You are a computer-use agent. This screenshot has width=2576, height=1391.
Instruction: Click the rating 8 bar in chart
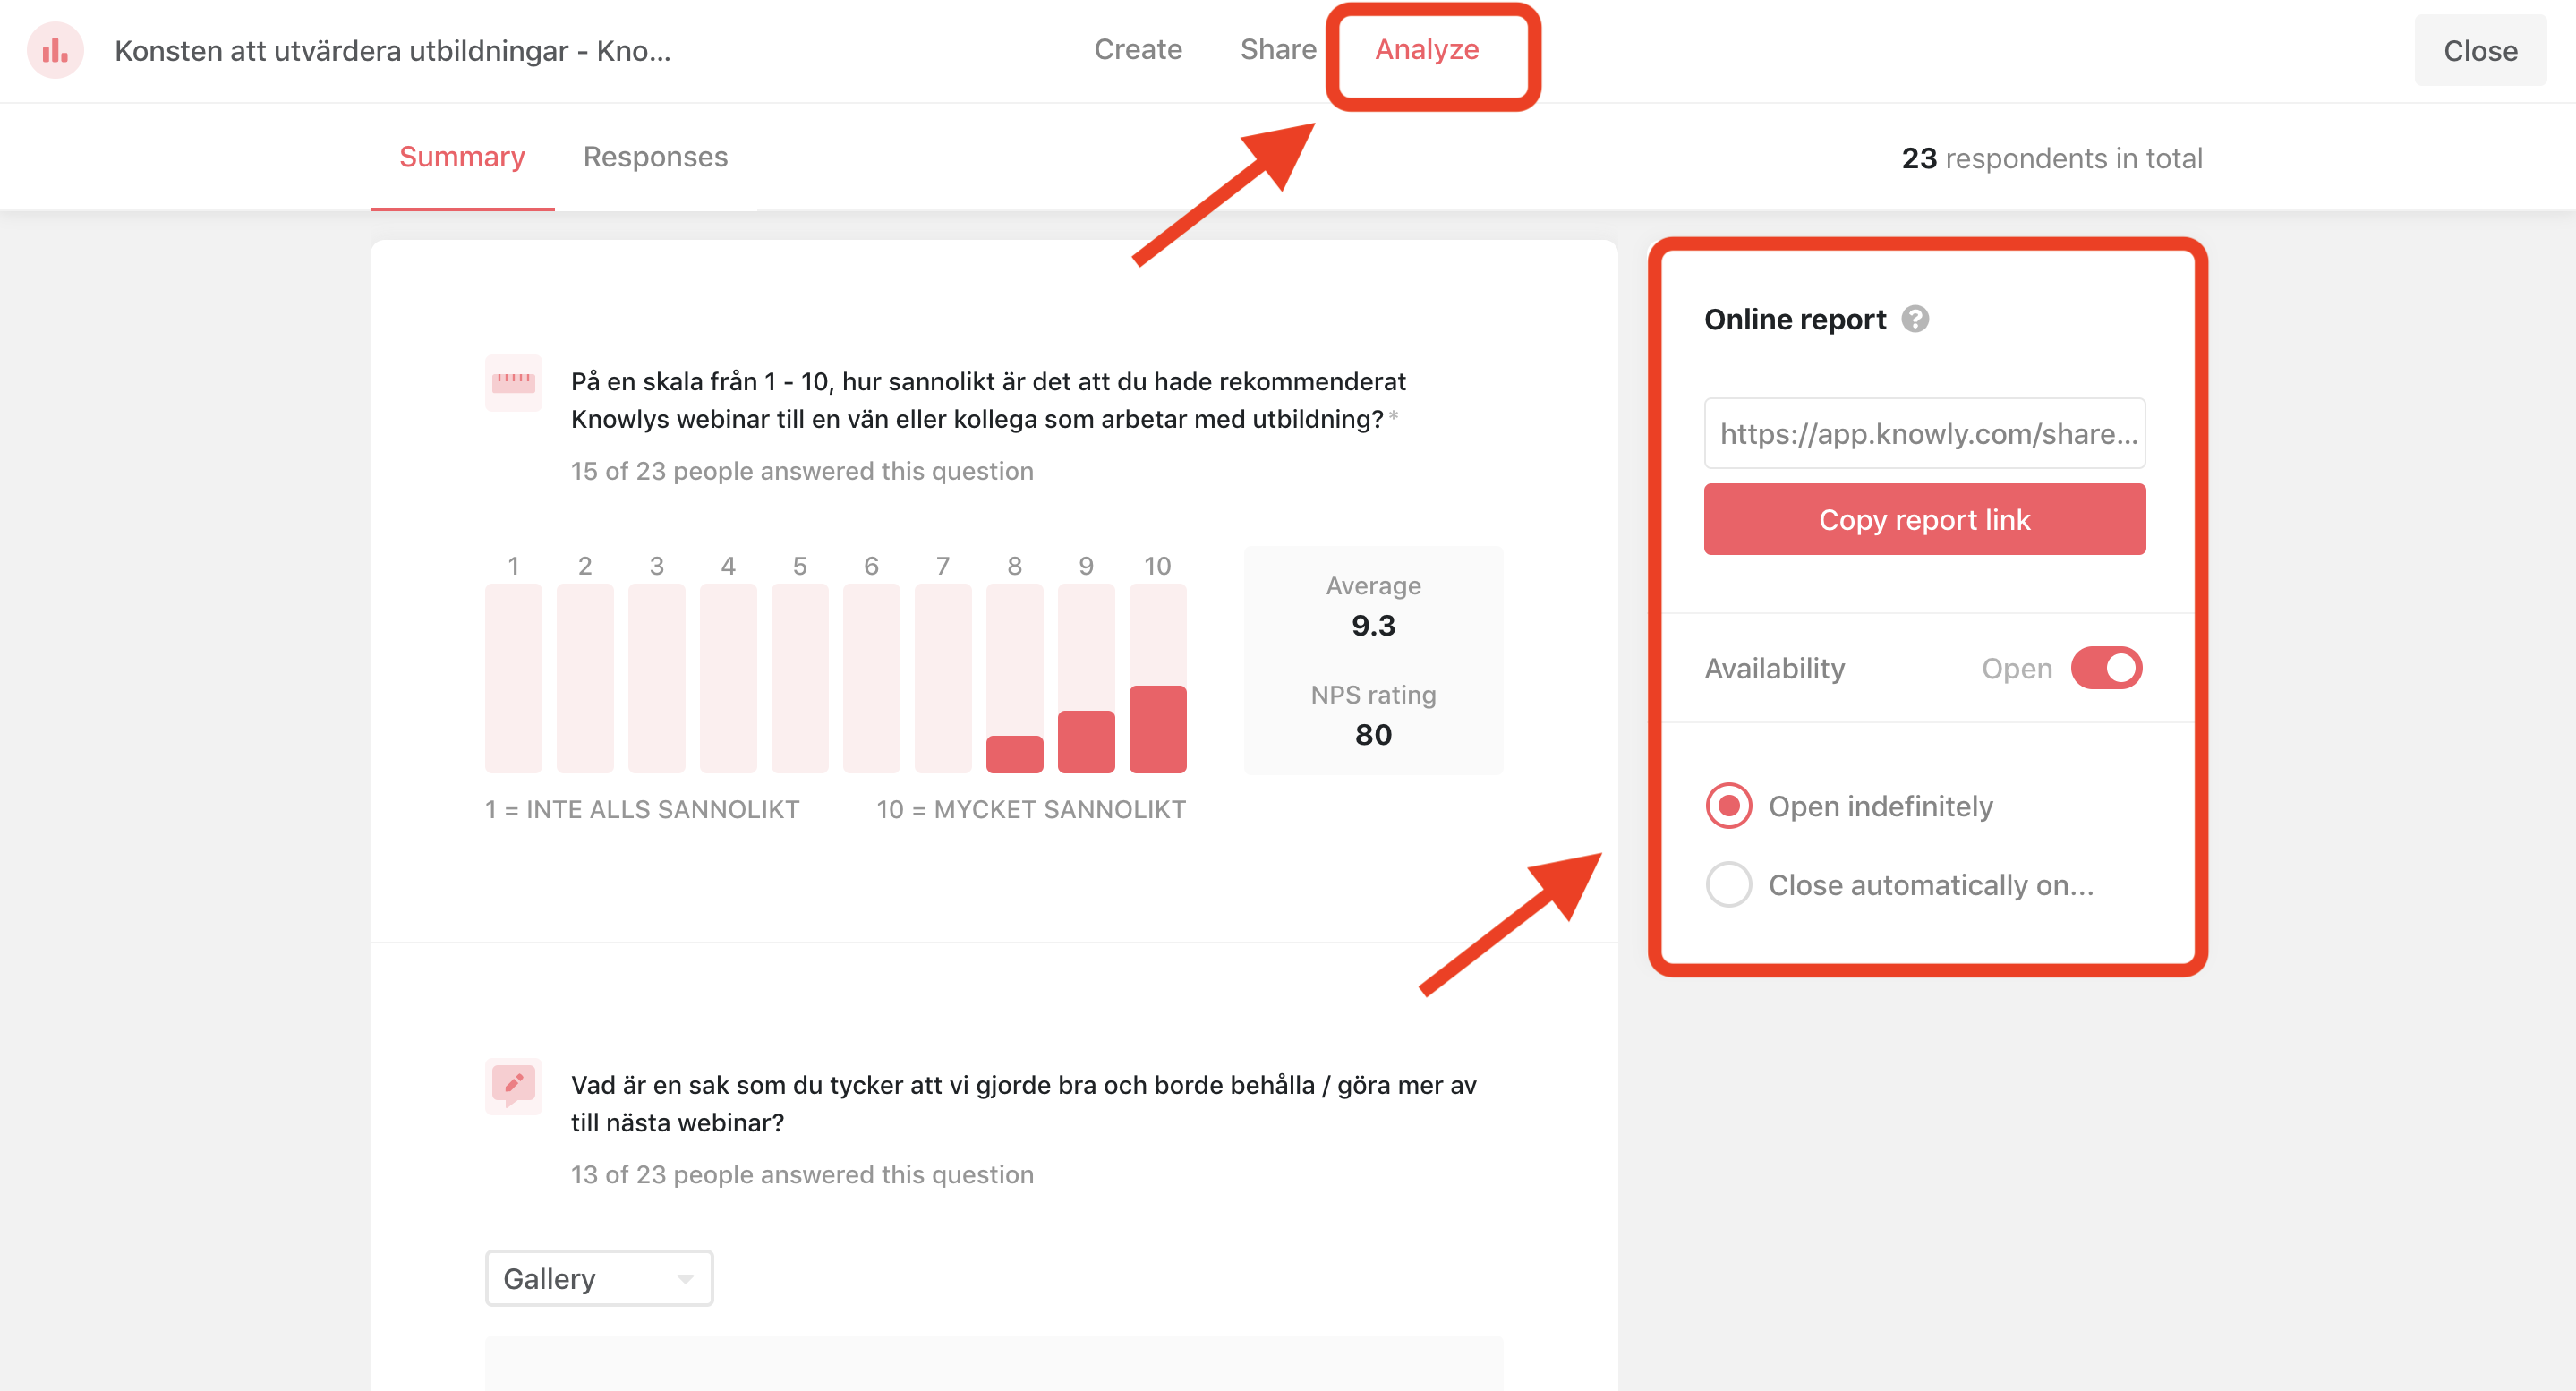pos(1014,753)
